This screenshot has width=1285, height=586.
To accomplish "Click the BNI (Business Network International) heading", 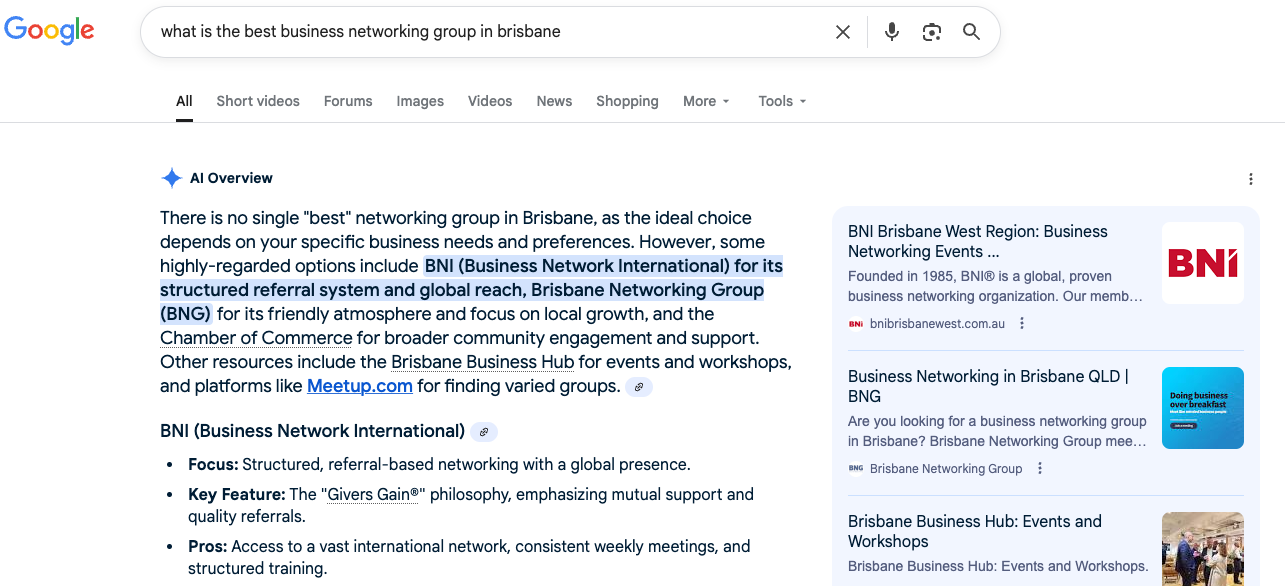I will 312,431.
